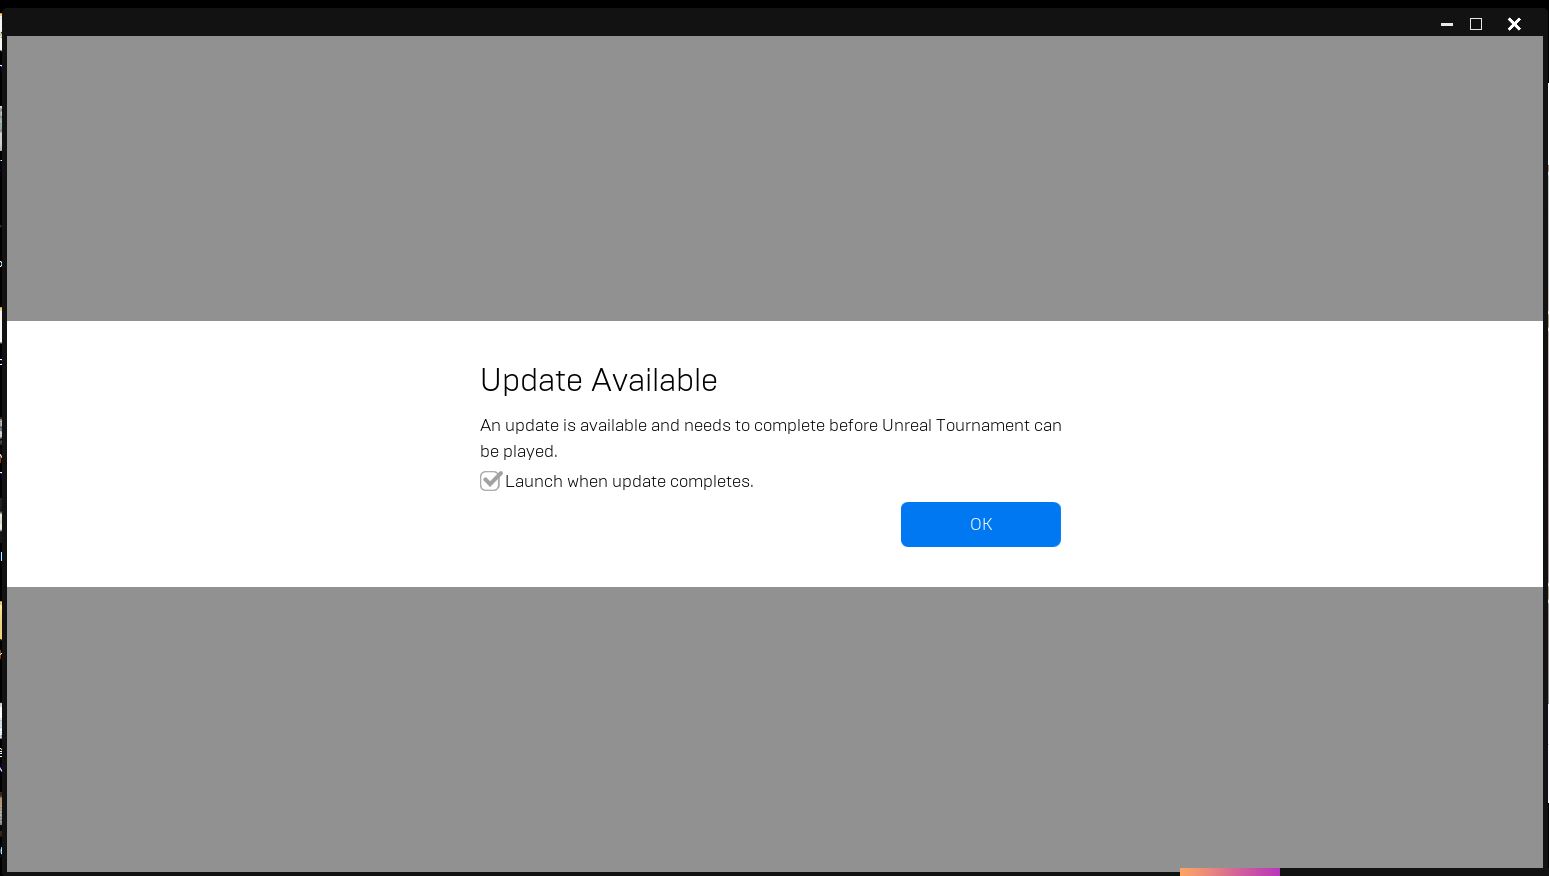Maximize the launcher window
Viewport: 1549px width, 876px height.
tap(1476, 24)
